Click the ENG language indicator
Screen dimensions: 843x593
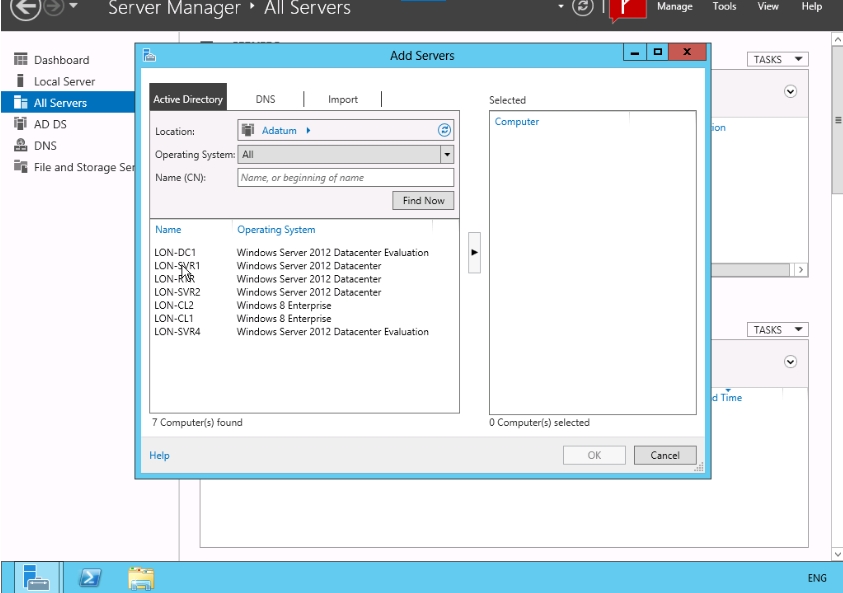click(x=817, y=578)
